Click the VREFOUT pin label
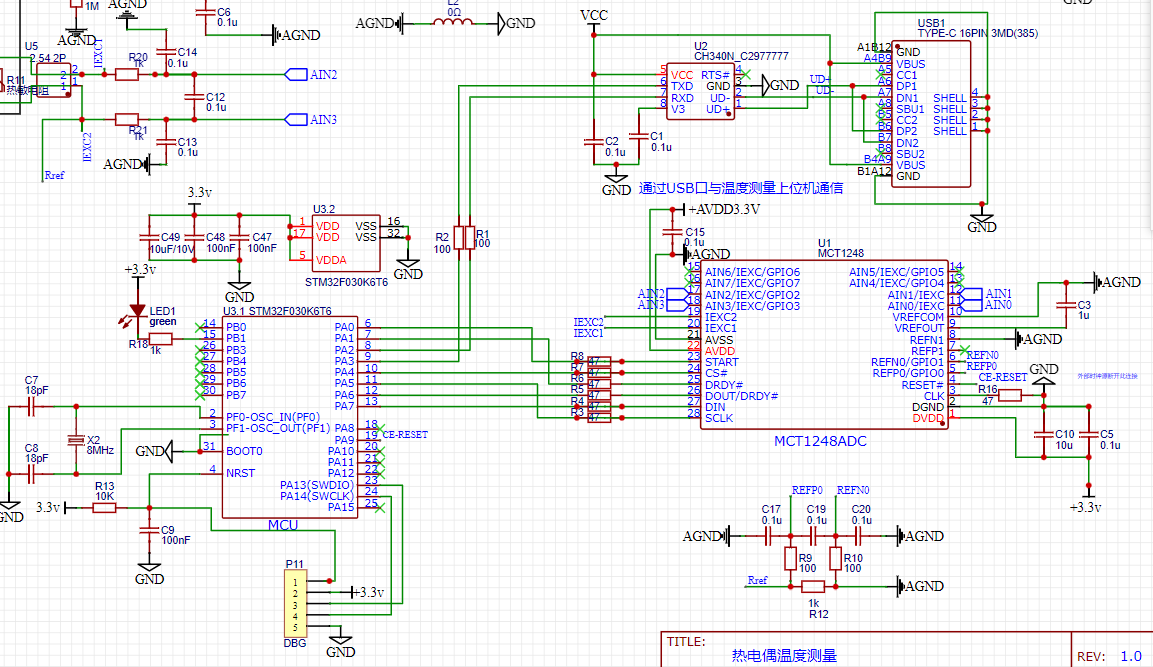This screenshot has height=667, width=1153. point(918,328)
